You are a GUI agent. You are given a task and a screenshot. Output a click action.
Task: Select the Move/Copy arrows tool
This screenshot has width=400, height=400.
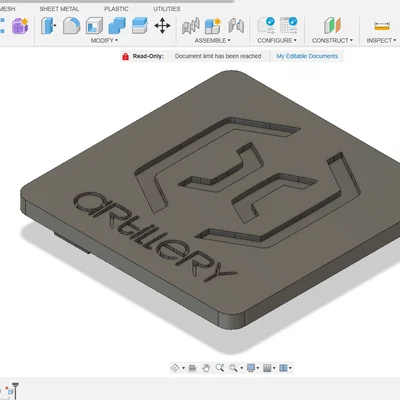pyautogui.click(x=162, y=26)
